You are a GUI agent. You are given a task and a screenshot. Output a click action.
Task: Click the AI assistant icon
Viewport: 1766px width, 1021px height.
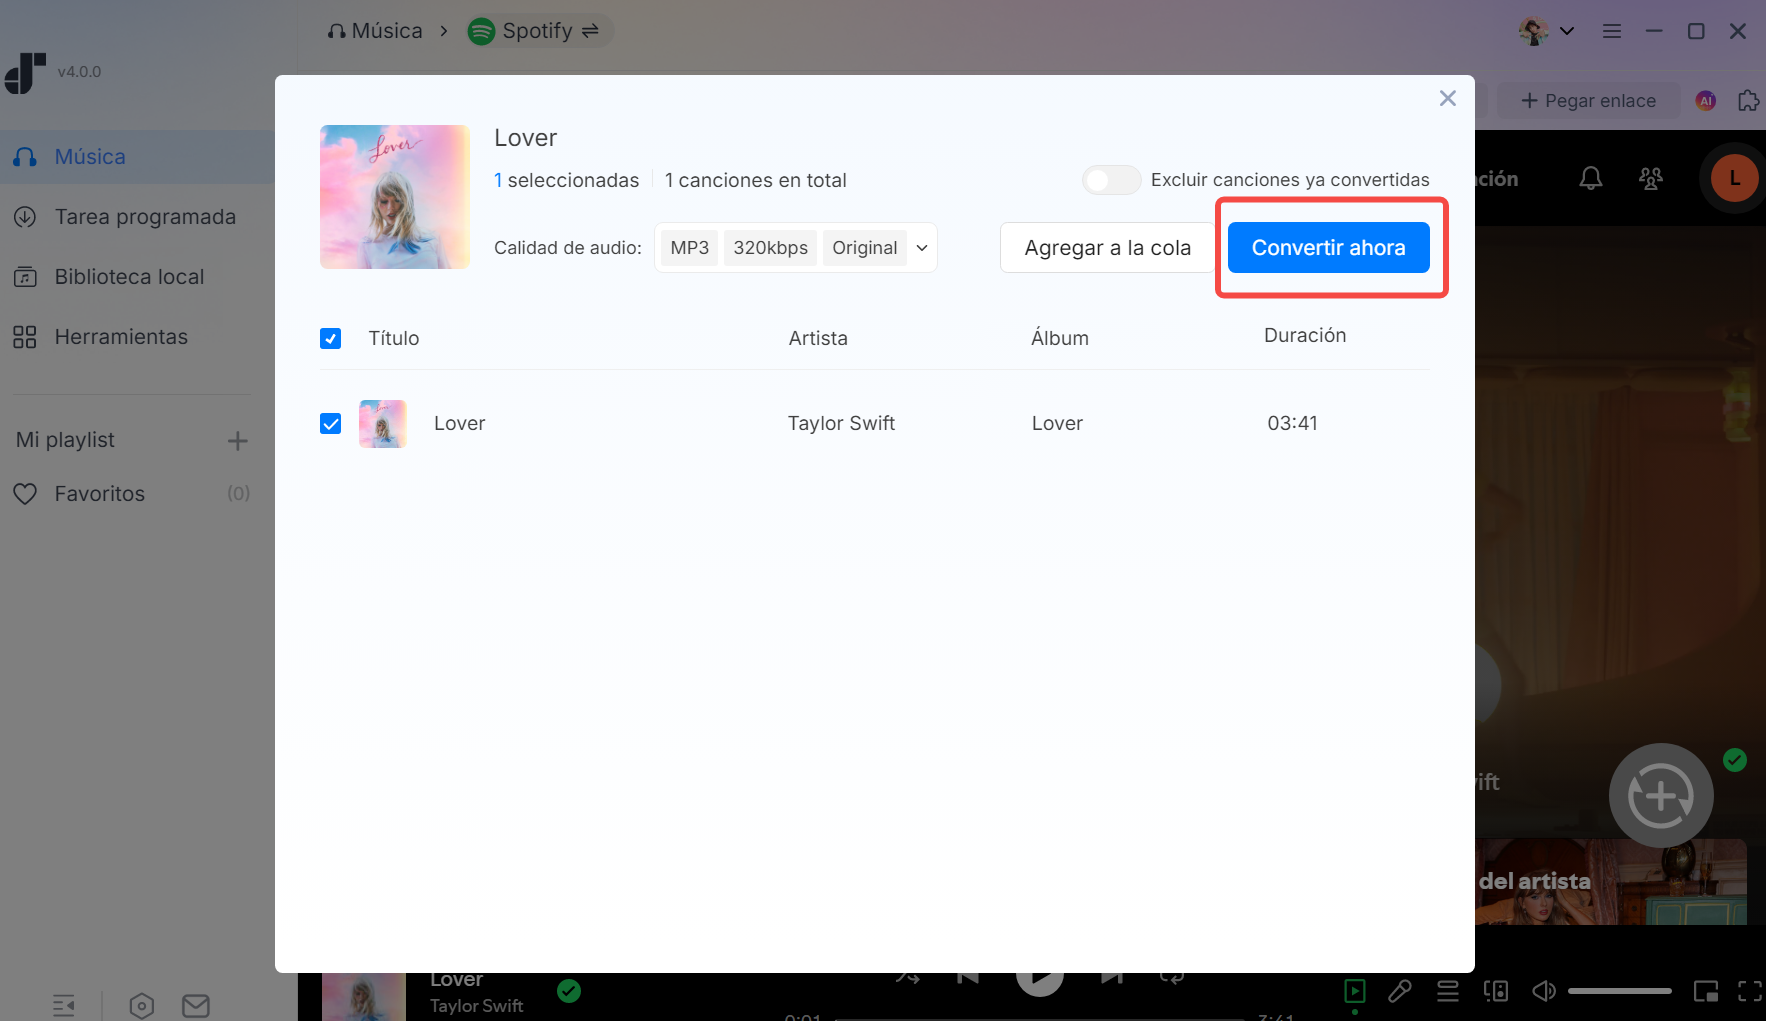[1706, 101]
